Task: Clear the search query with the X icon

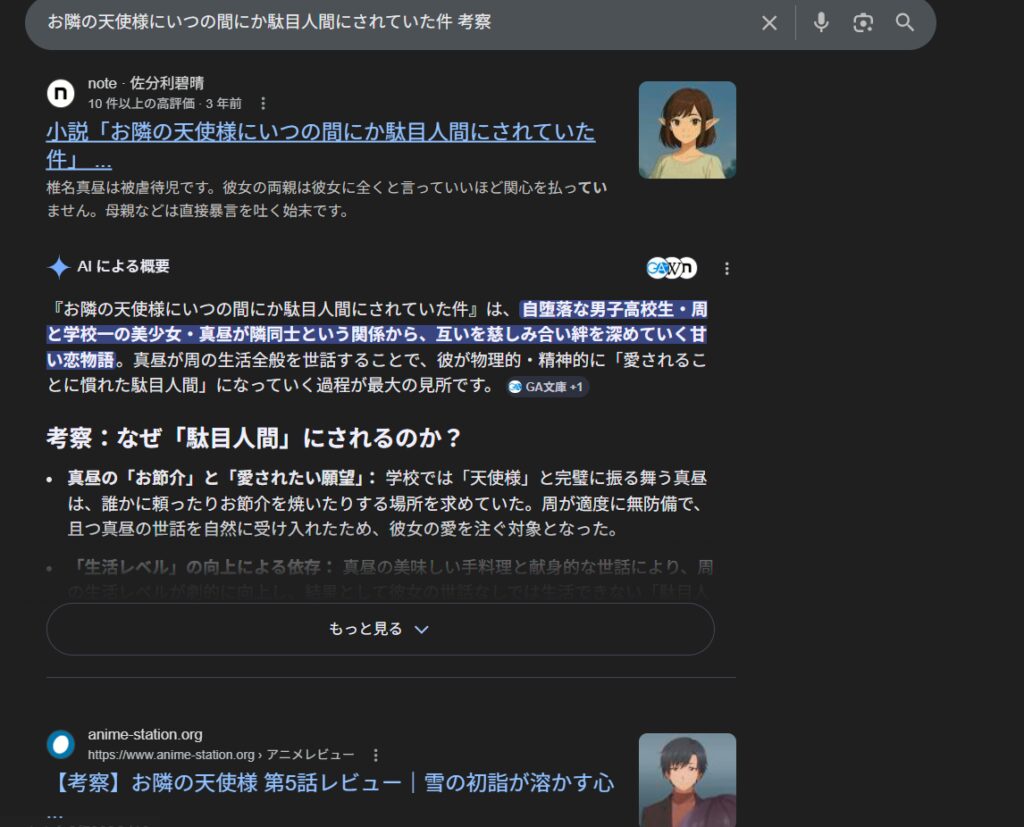Action: click(769, 23)
